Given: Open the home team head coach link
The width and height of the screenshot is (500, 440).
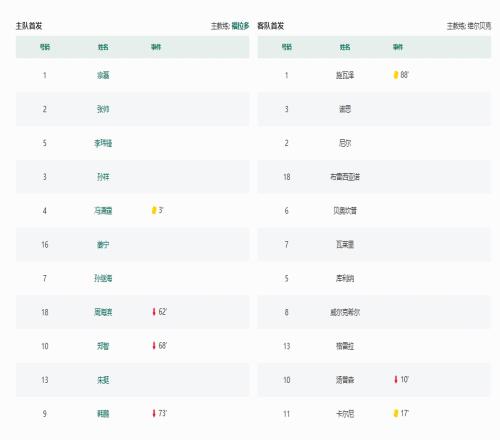Looking at the screenshot, I should click(x=240, y=26).
